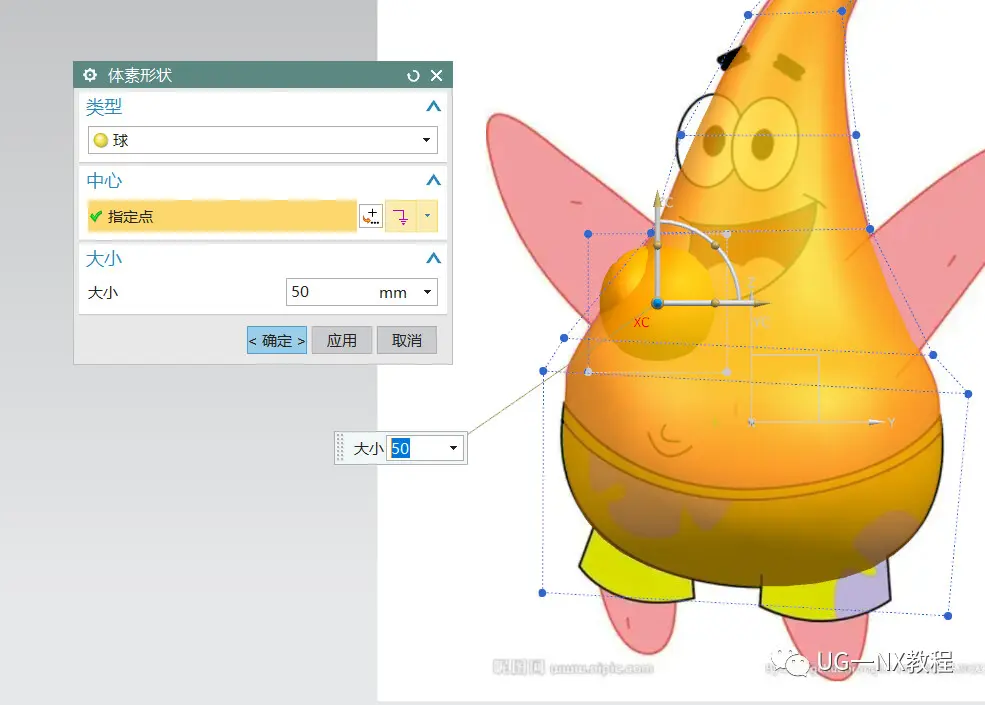Click the 类型 section header text
This screenshot has width=985, height=705.
104,107
